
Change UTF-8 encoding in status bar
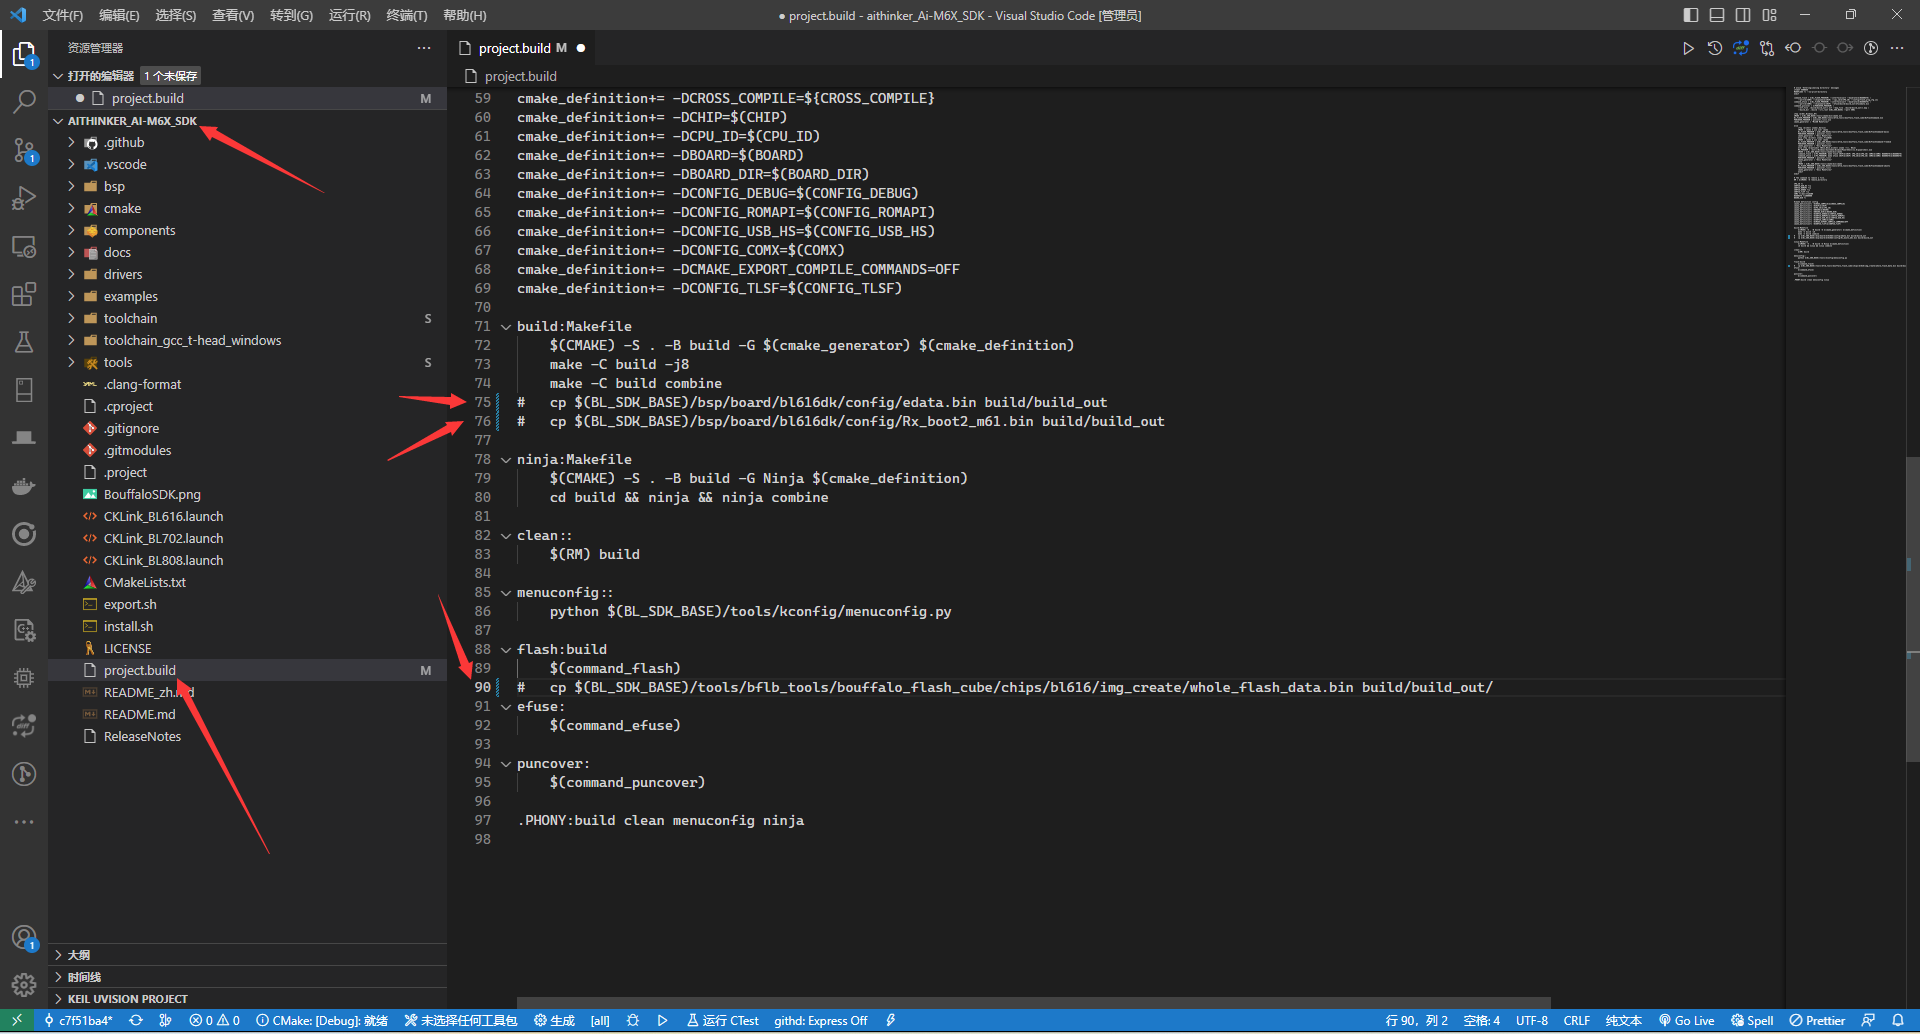(1531, 1021)
